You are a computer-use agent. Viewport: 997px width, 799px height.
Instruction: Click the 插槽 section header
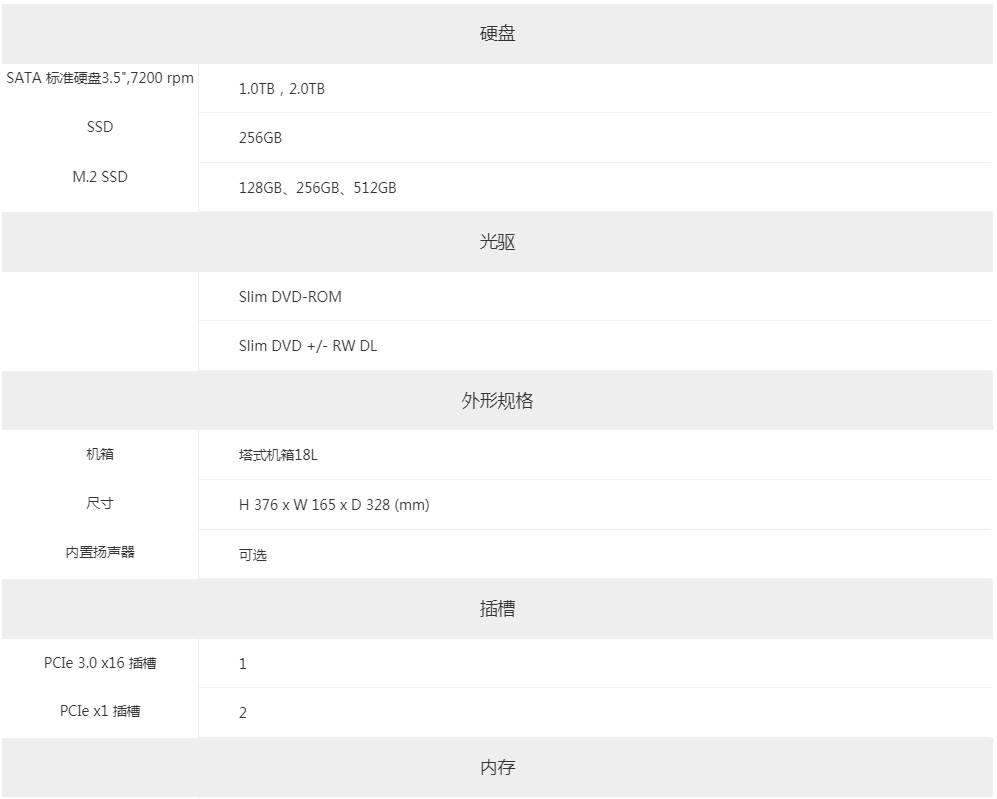pos(497,609)
